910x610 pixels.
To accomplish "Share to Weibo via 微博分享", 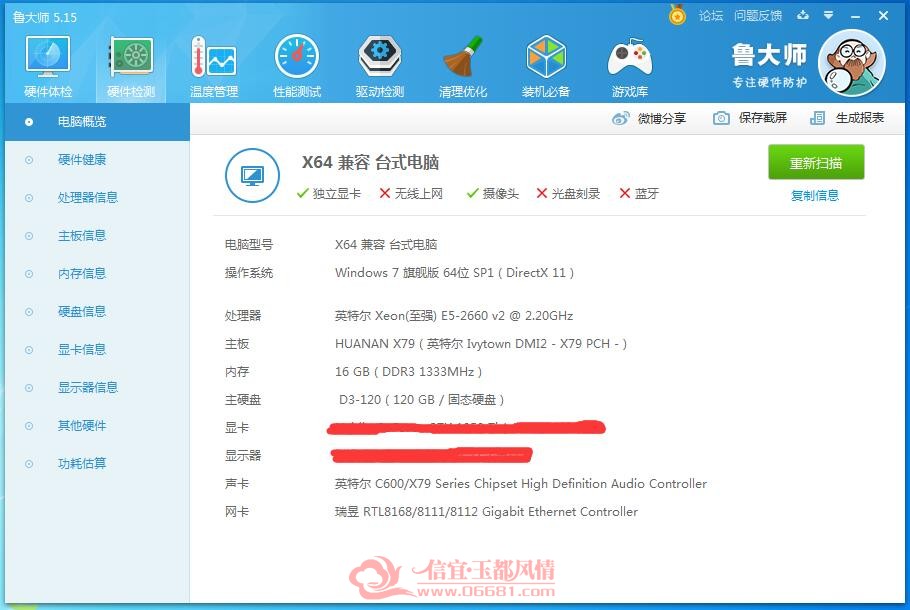I will coord(649,118).
